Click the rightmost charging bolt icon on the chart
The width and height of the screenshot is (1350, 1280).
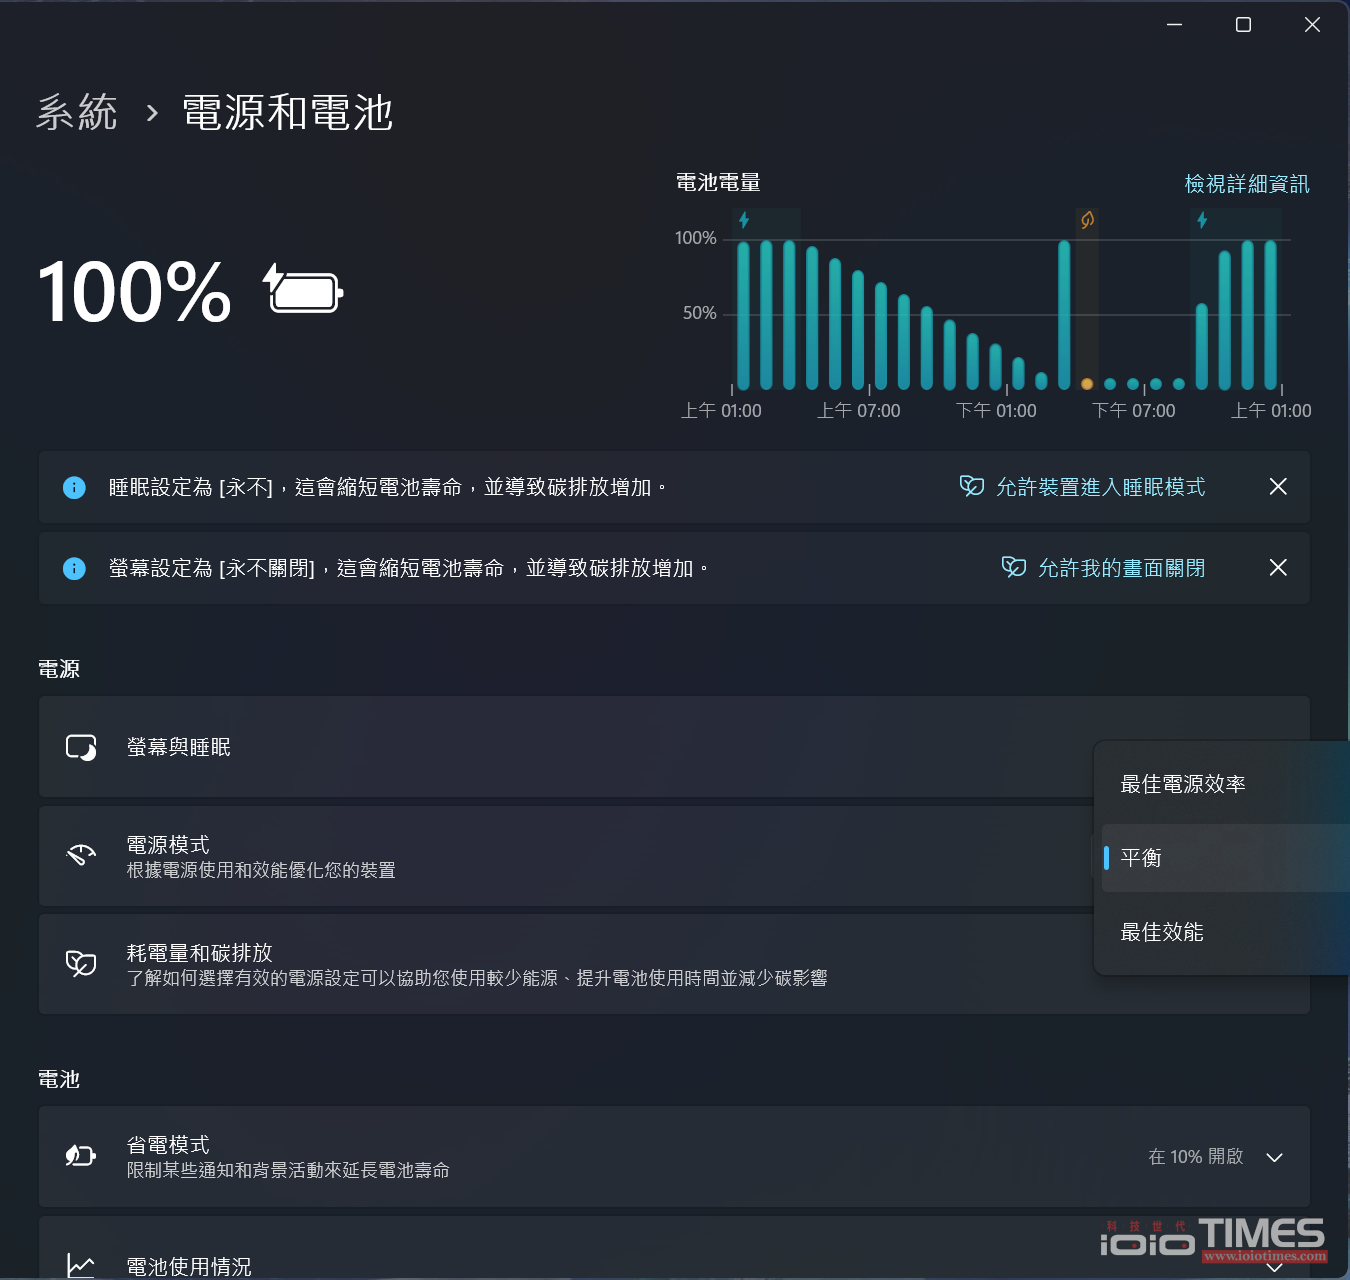1202,220
